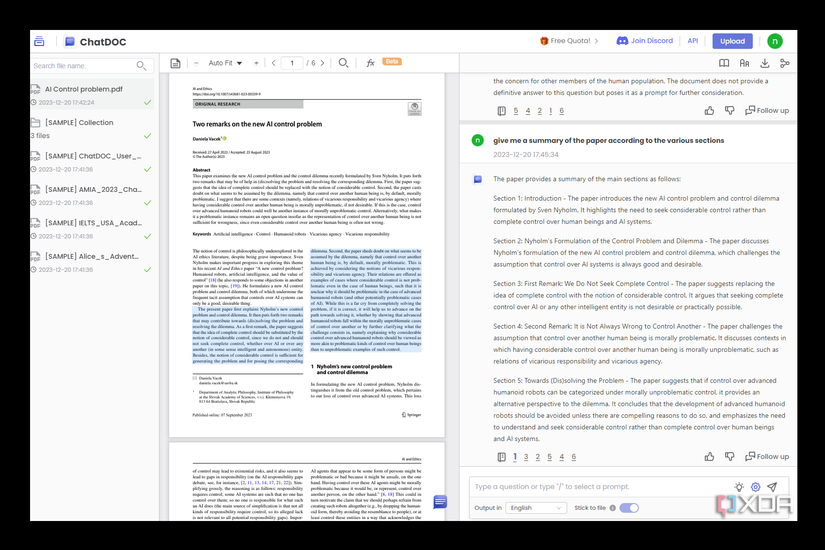Image resolution: width=825 pixels, height=550 pixels.
Task: Zoom in with the plus icon
Action: (256, 63)
